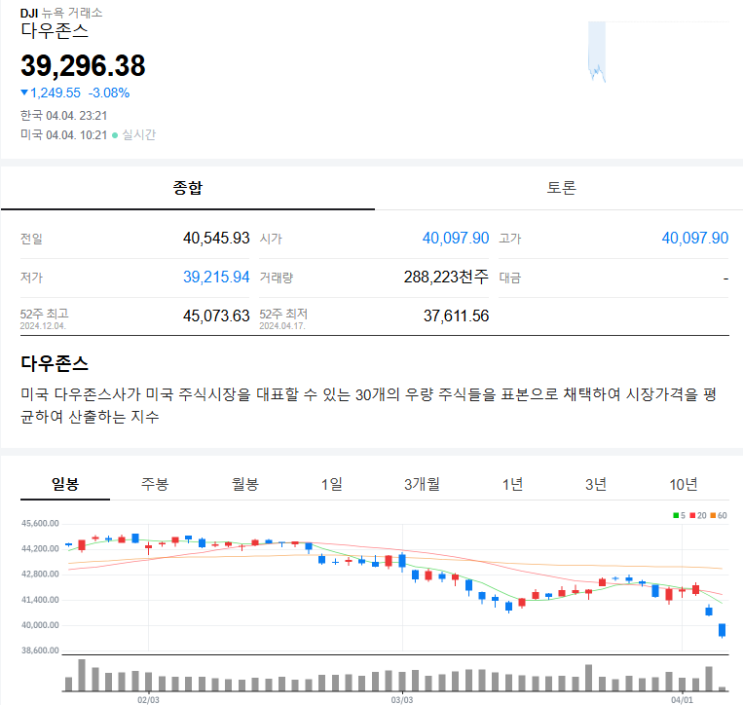Select the 주봉 chart tab
This screenshot has height=705, width=743.
(x=155, y=484)
